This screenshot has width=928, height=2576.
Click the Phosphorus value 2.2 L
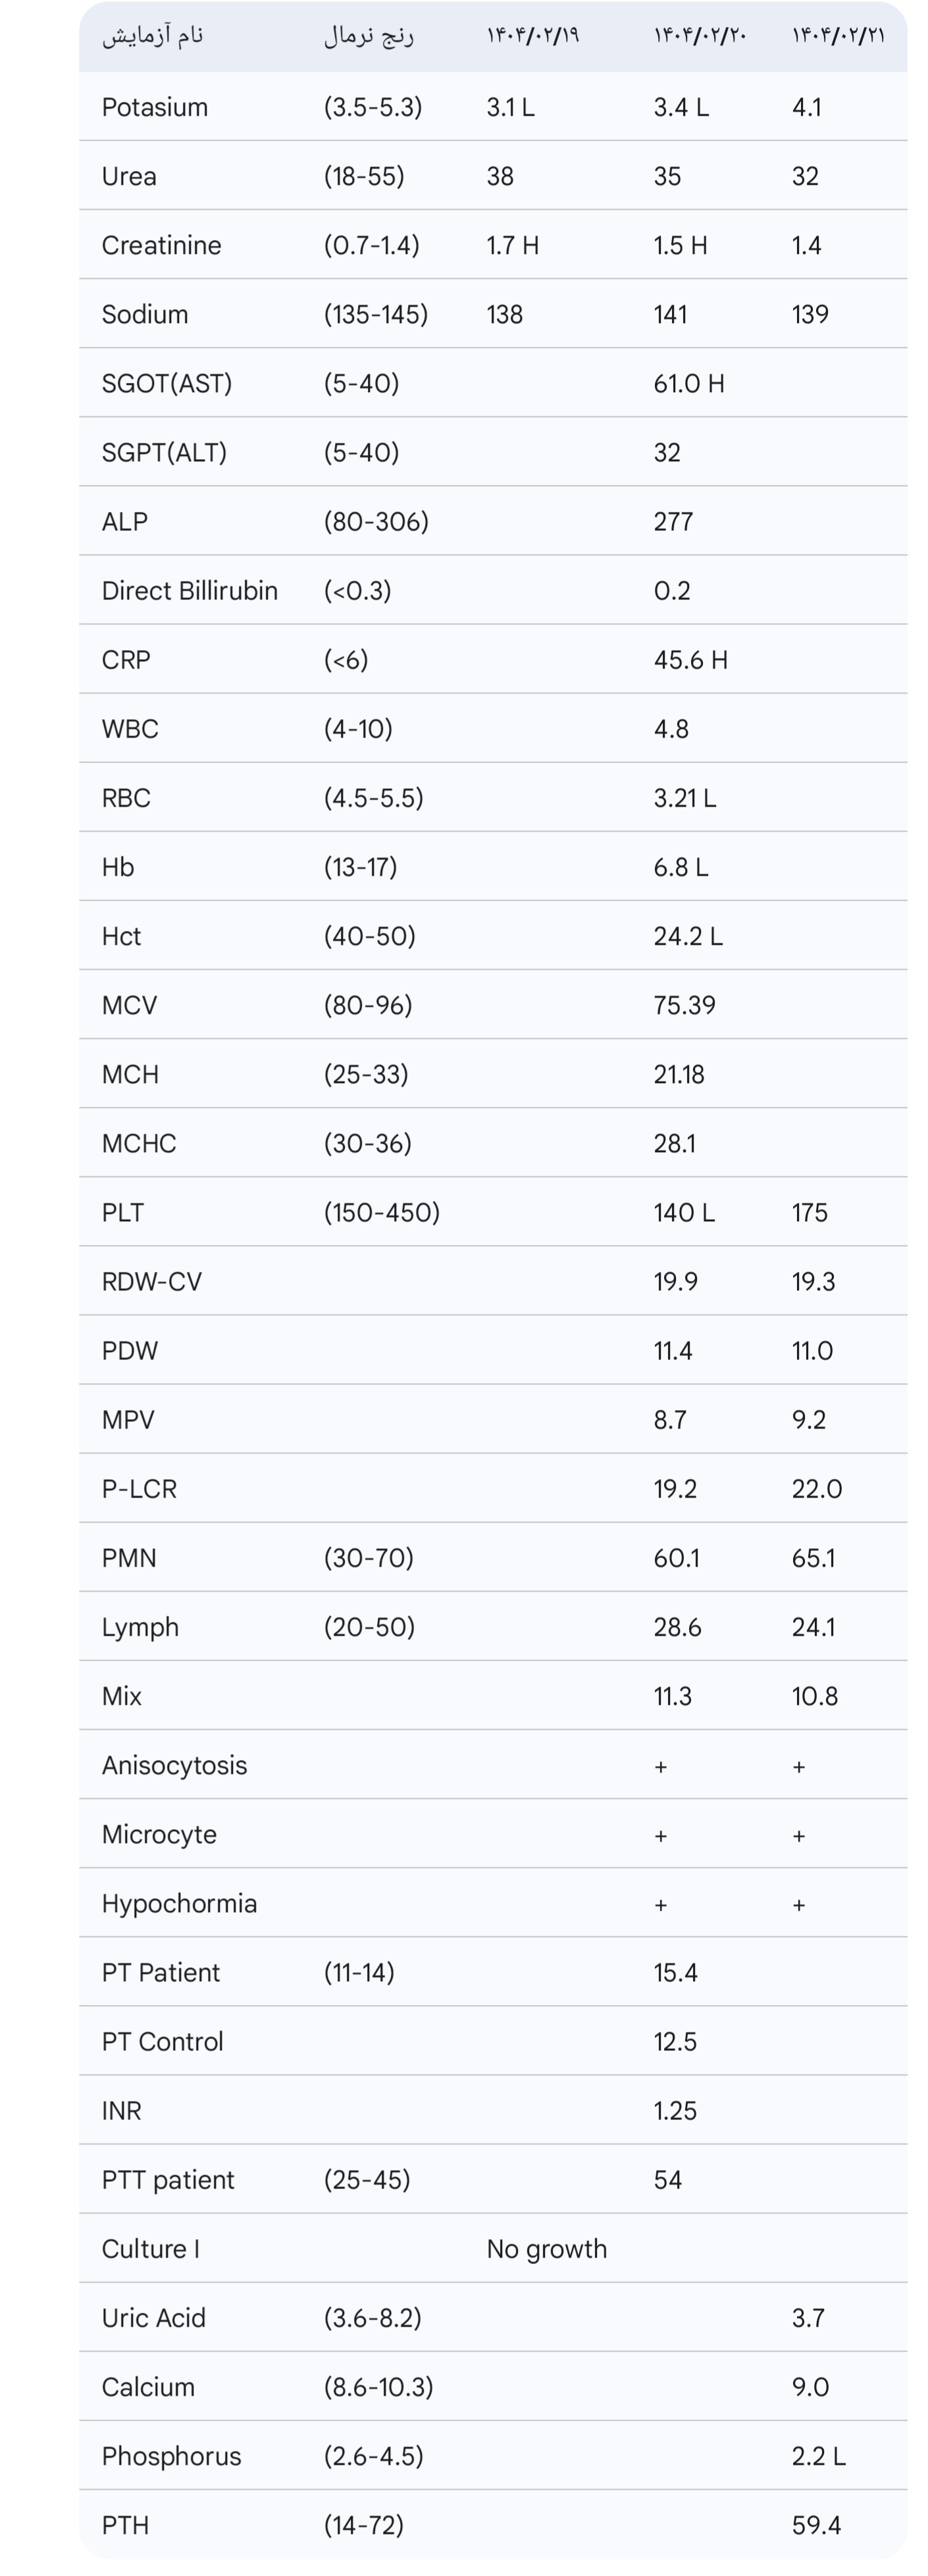819,2456
